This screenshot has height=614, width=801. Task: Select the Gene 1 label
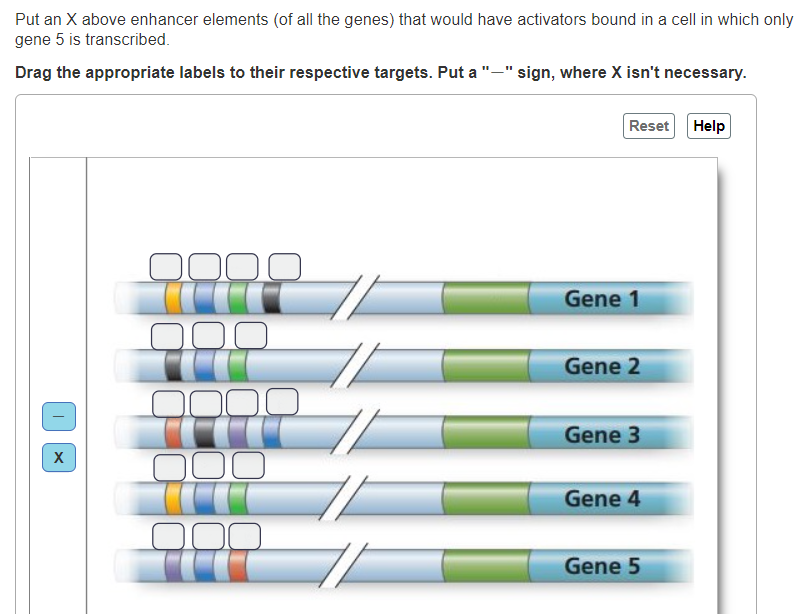(605, 298)
